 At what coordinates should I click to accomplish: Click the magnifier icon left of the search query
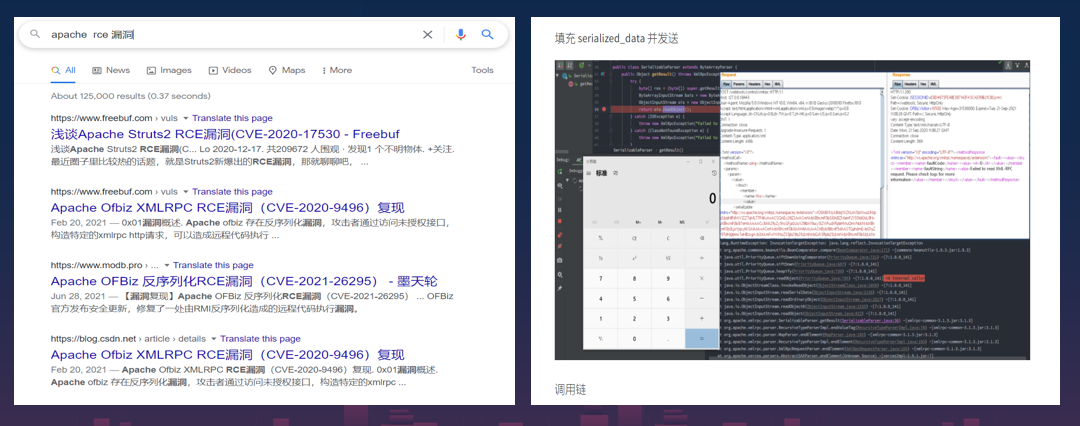(35, 34)
